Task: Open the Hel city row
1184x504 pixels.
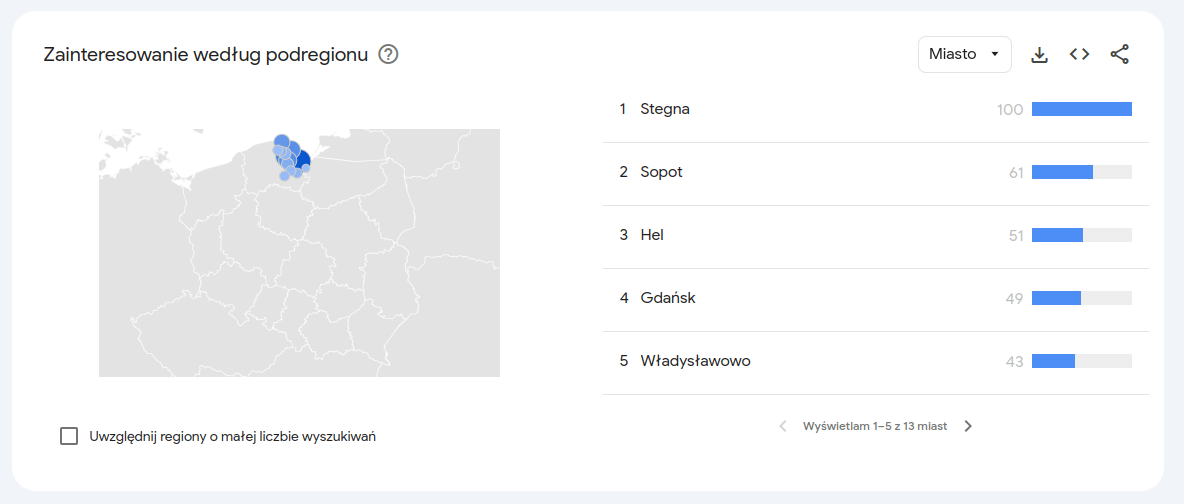Action: [875, 235]
